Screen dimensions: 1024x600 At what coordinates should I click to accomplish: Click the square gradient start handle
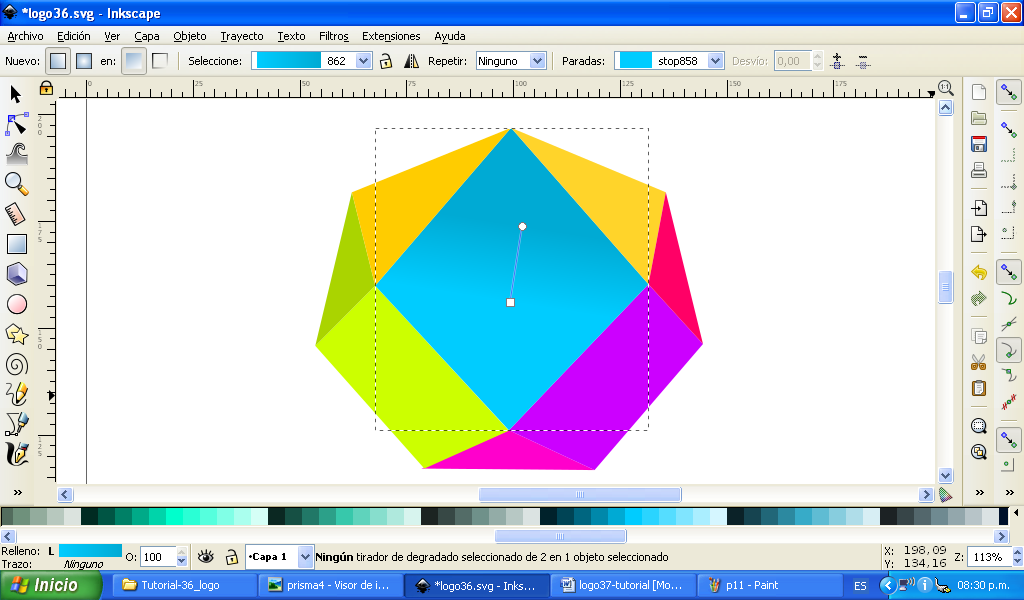[x=511, y=302]
